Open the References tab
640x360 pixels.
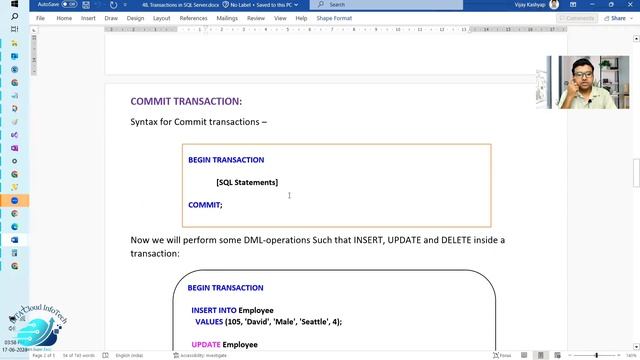[x=193, y=18]
